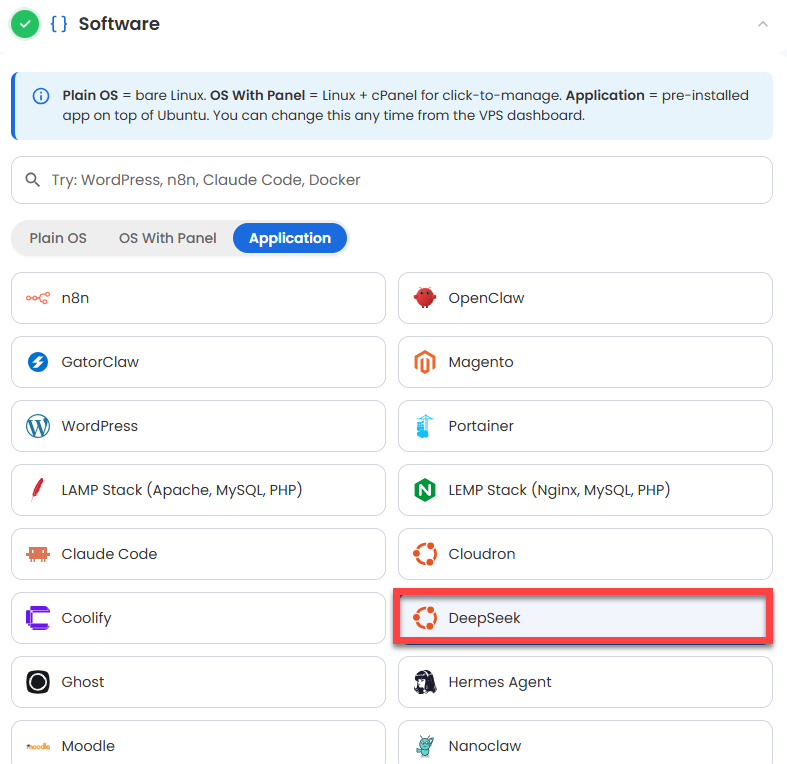Click the Cloudron orange circle icon

(x=425, y=554)
